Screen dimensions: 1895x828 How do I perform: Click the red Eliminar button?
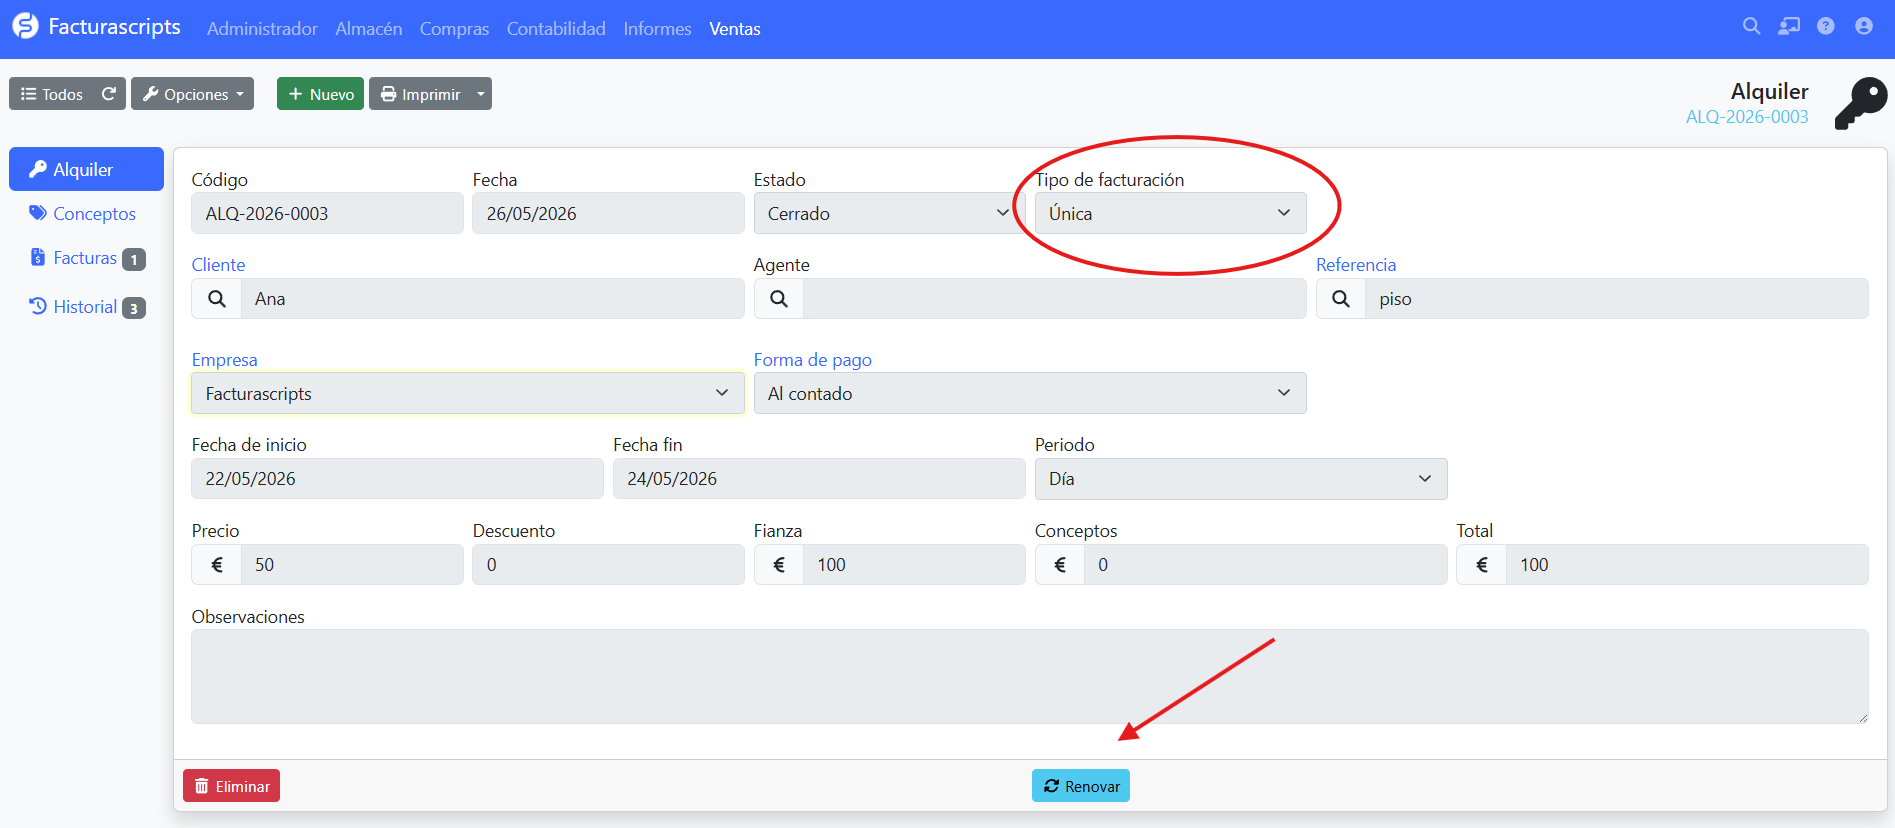[231, 786]
